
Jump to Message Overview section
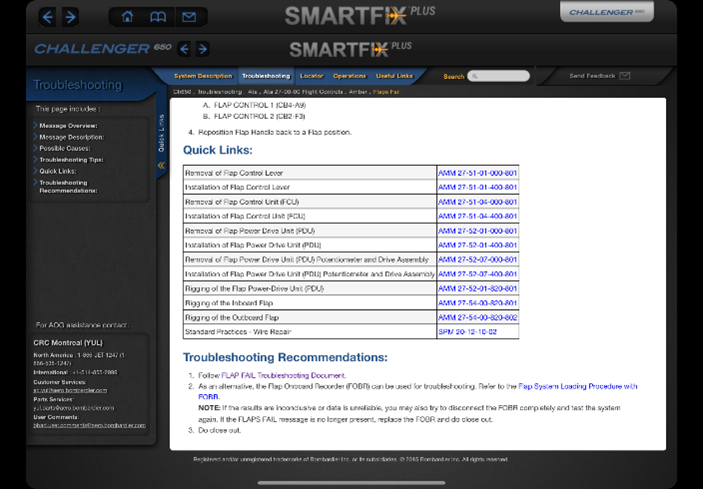coord(68,126)
